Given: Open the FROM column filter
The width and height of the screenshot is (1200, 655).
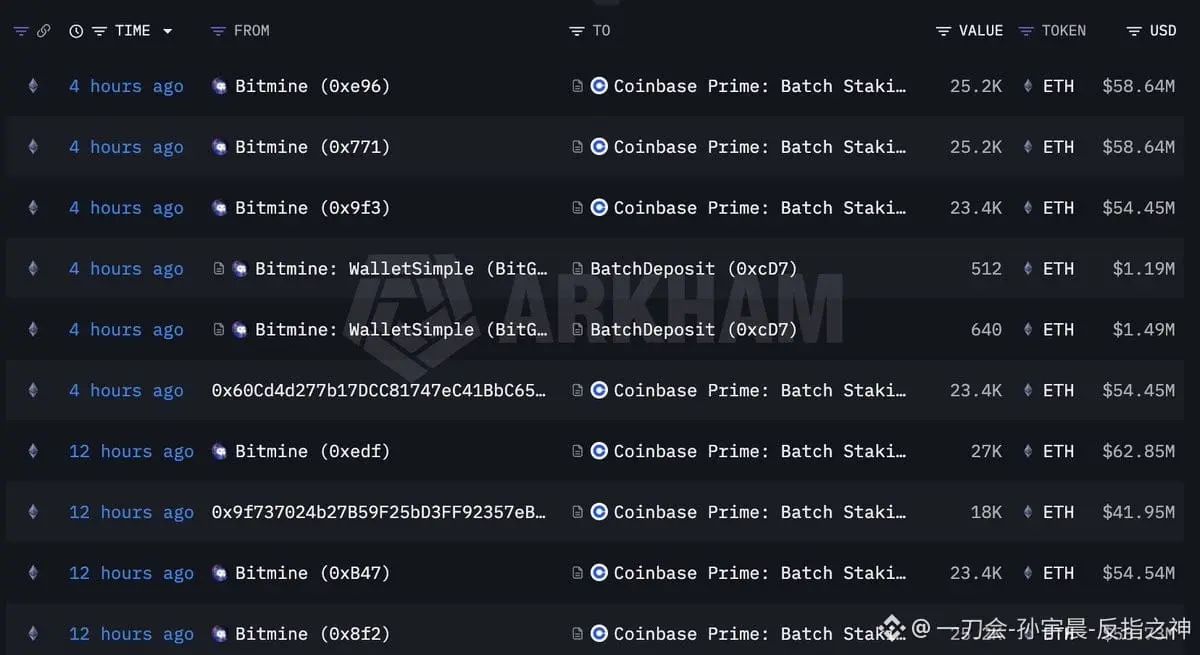Looking at the screenshot, I should 218,31.
